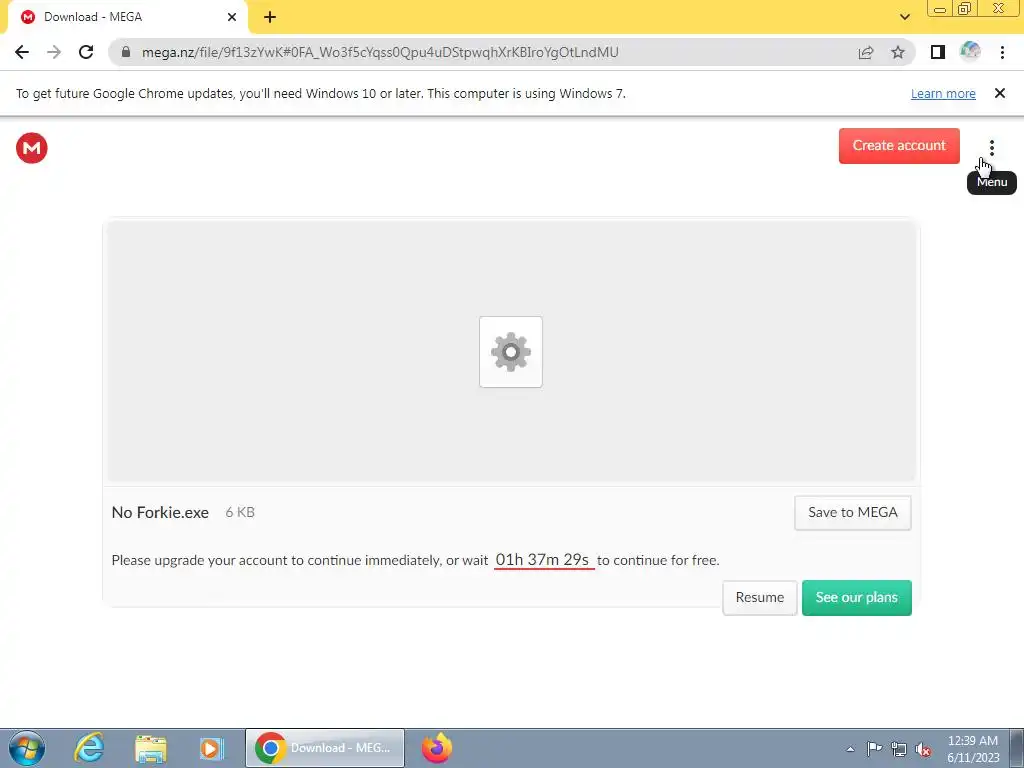Select the Download - MEGA tab
Viewport: 1024px width, 768px height.
[x=127, y=17]
